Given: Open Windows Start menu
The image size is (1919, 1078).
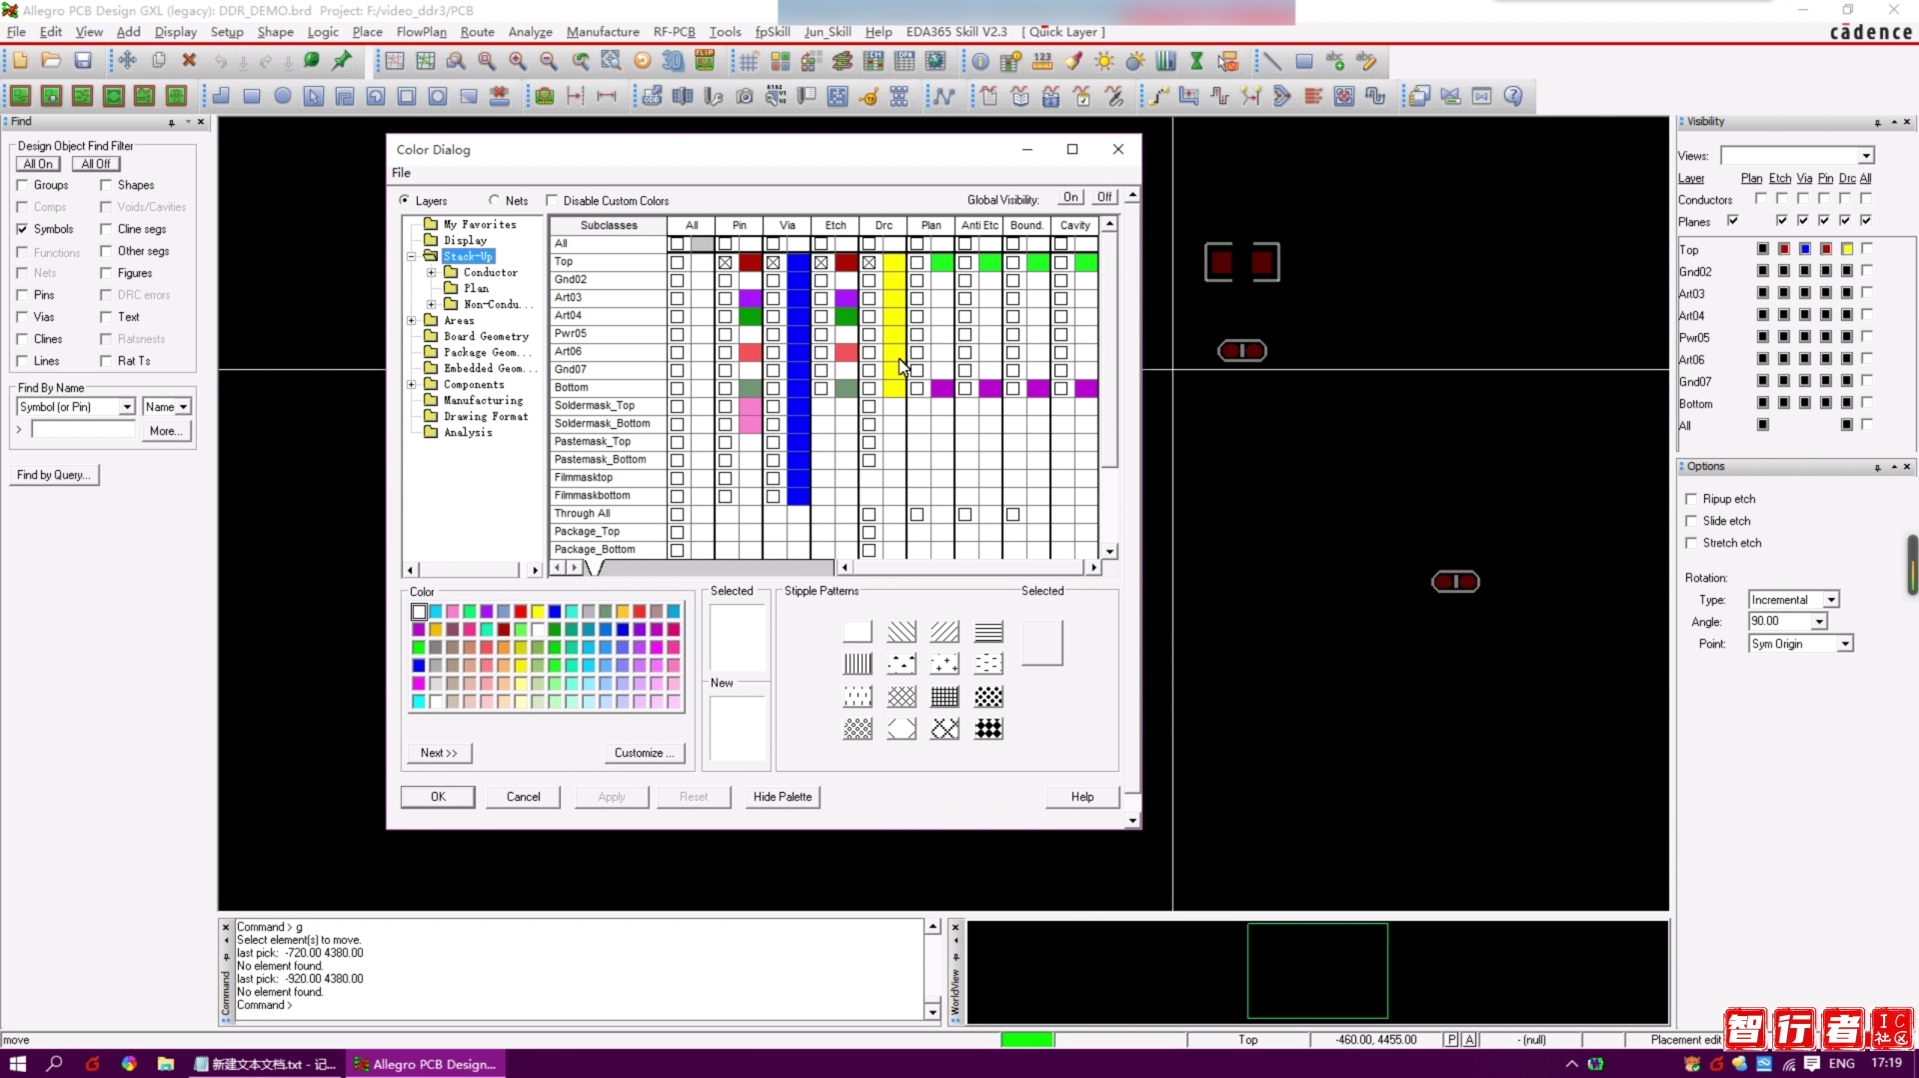Looking at the screenshot, I should point(18,1063).
